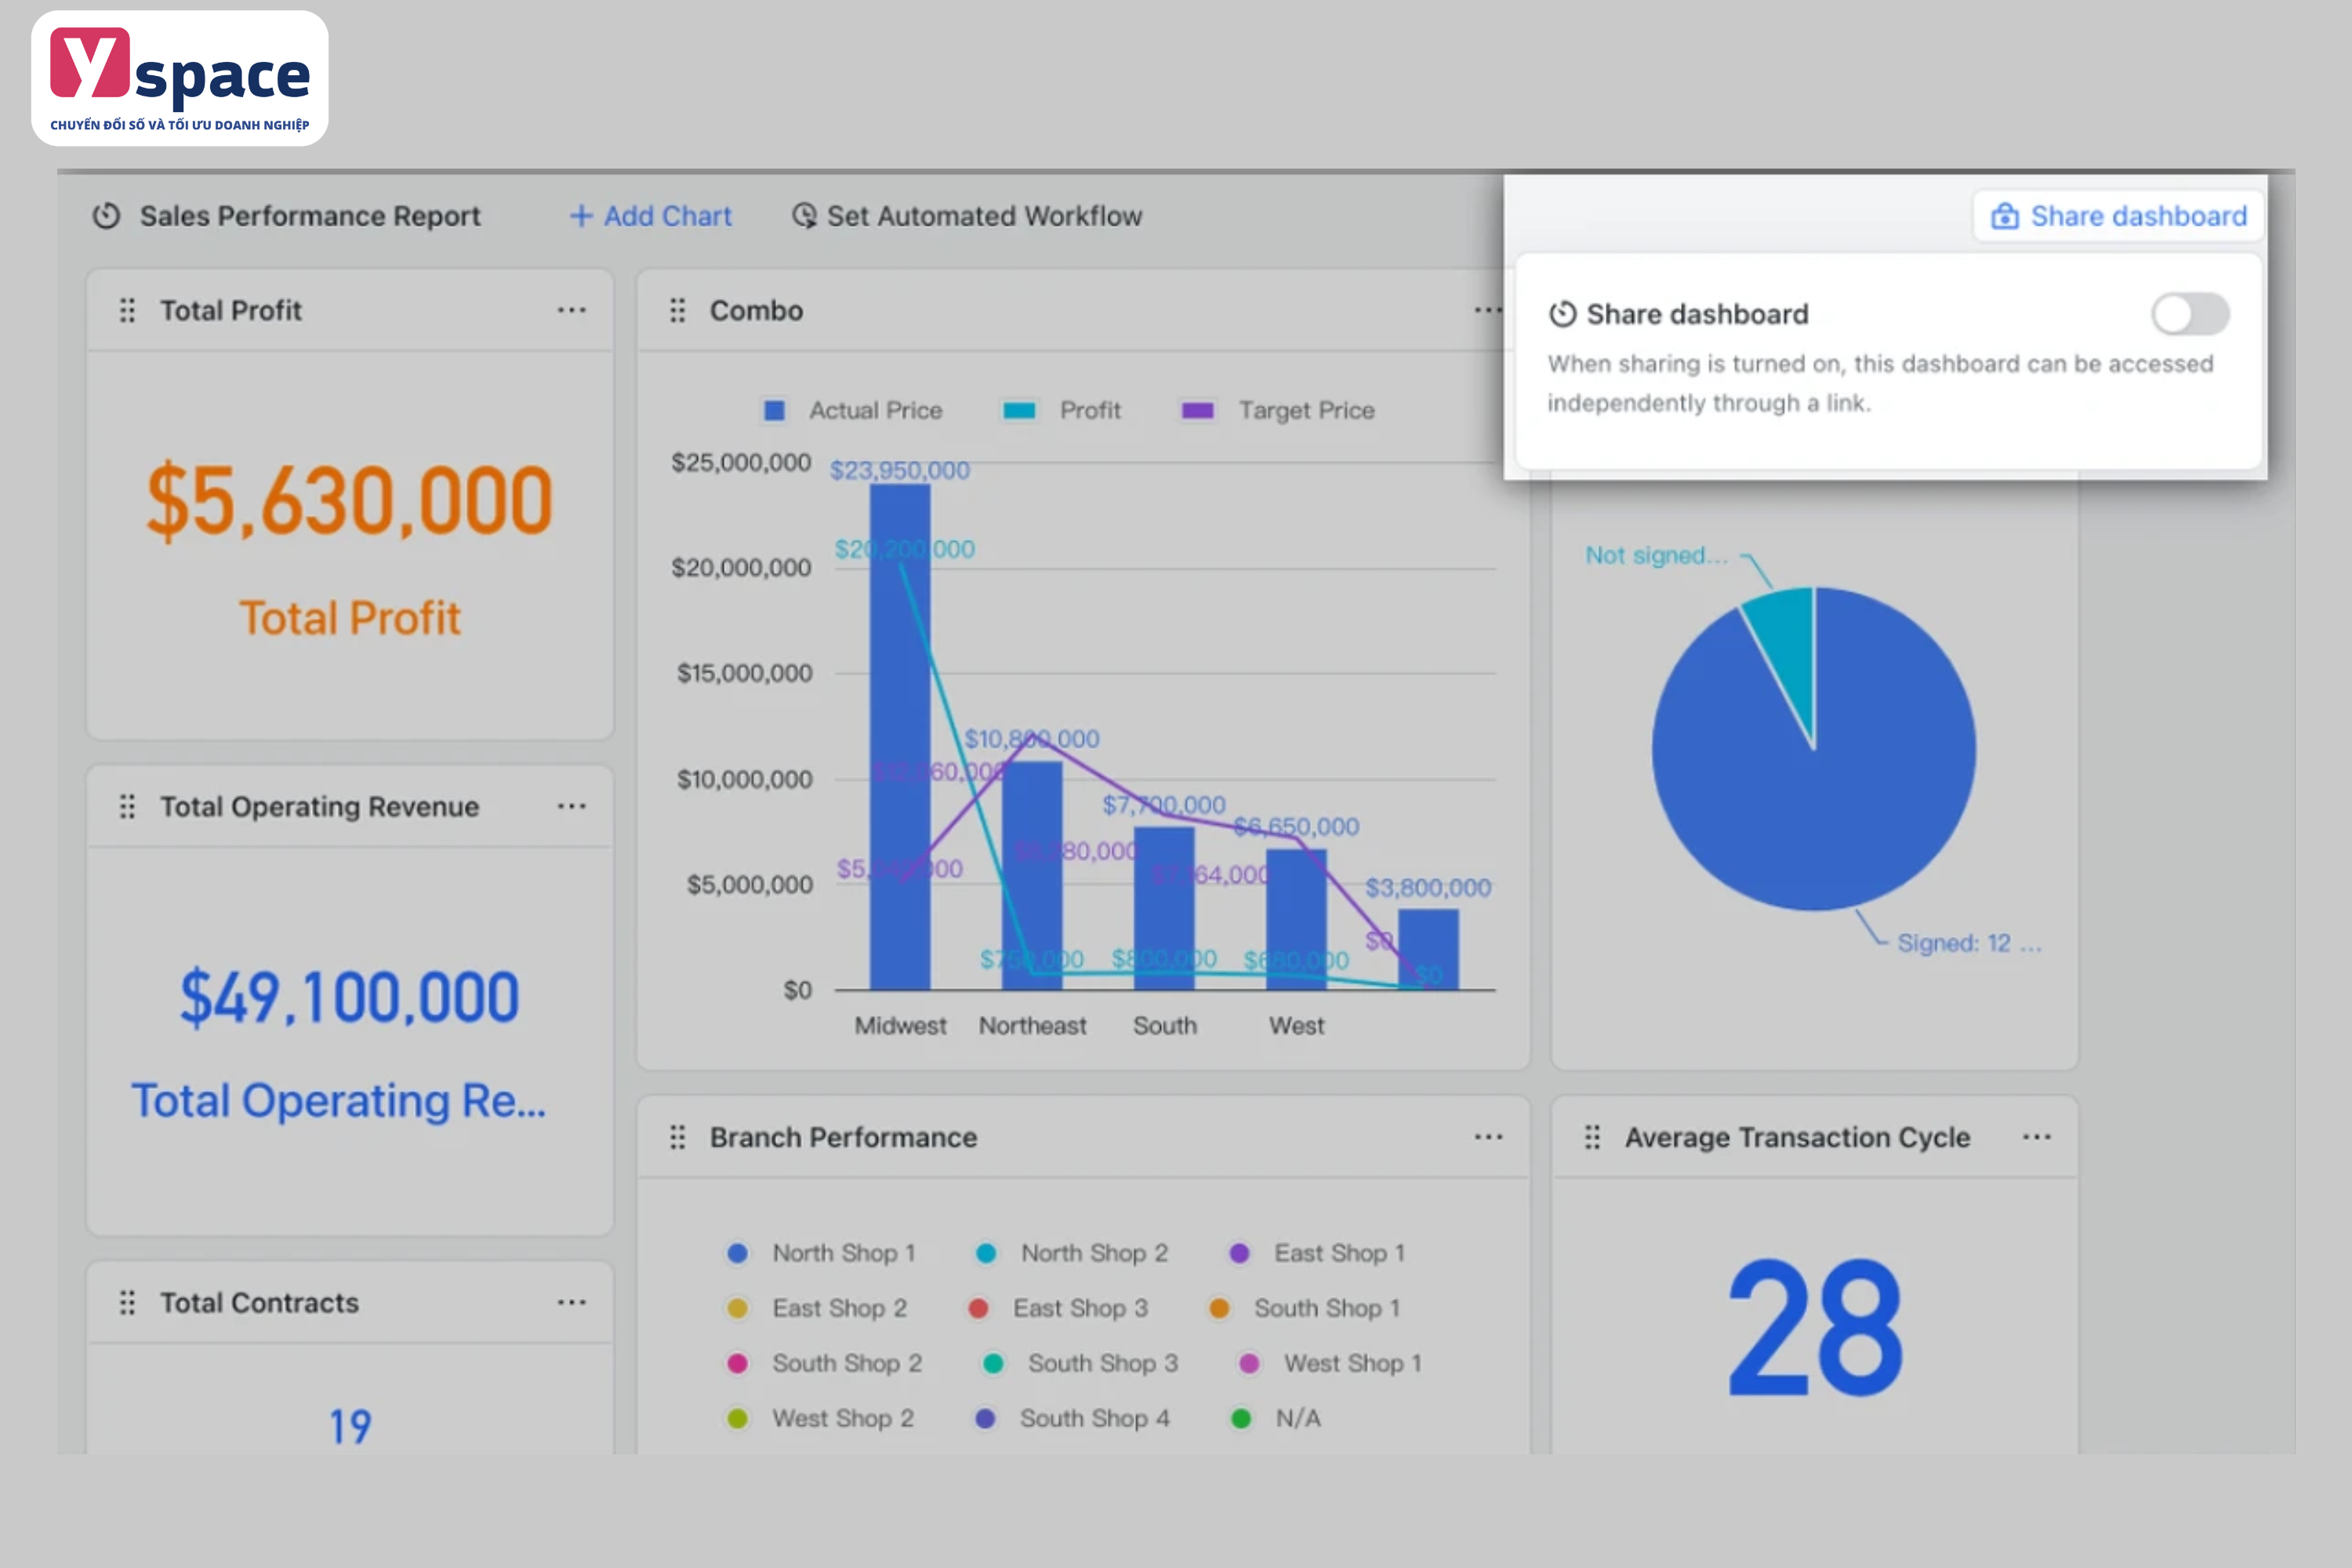Toggle South Shop 2 legend item
The width and height of the screenshot is (2352, 1568).
(825, 1363)
